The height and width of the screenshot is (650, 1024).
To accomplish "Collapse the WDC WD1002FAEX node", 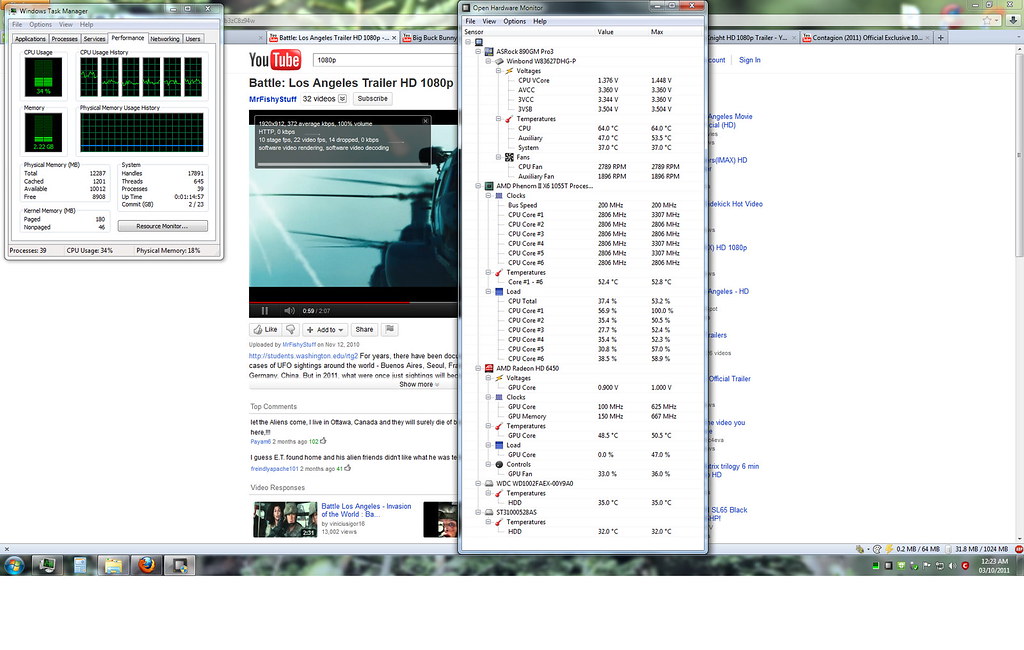I will [478, 483].
